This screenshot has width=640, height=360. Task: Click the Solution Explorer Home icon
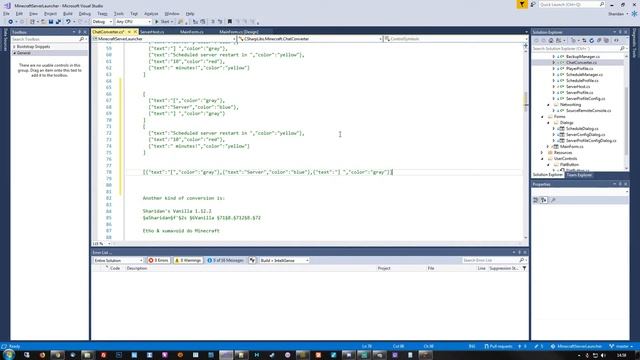(x=551, y=40)
